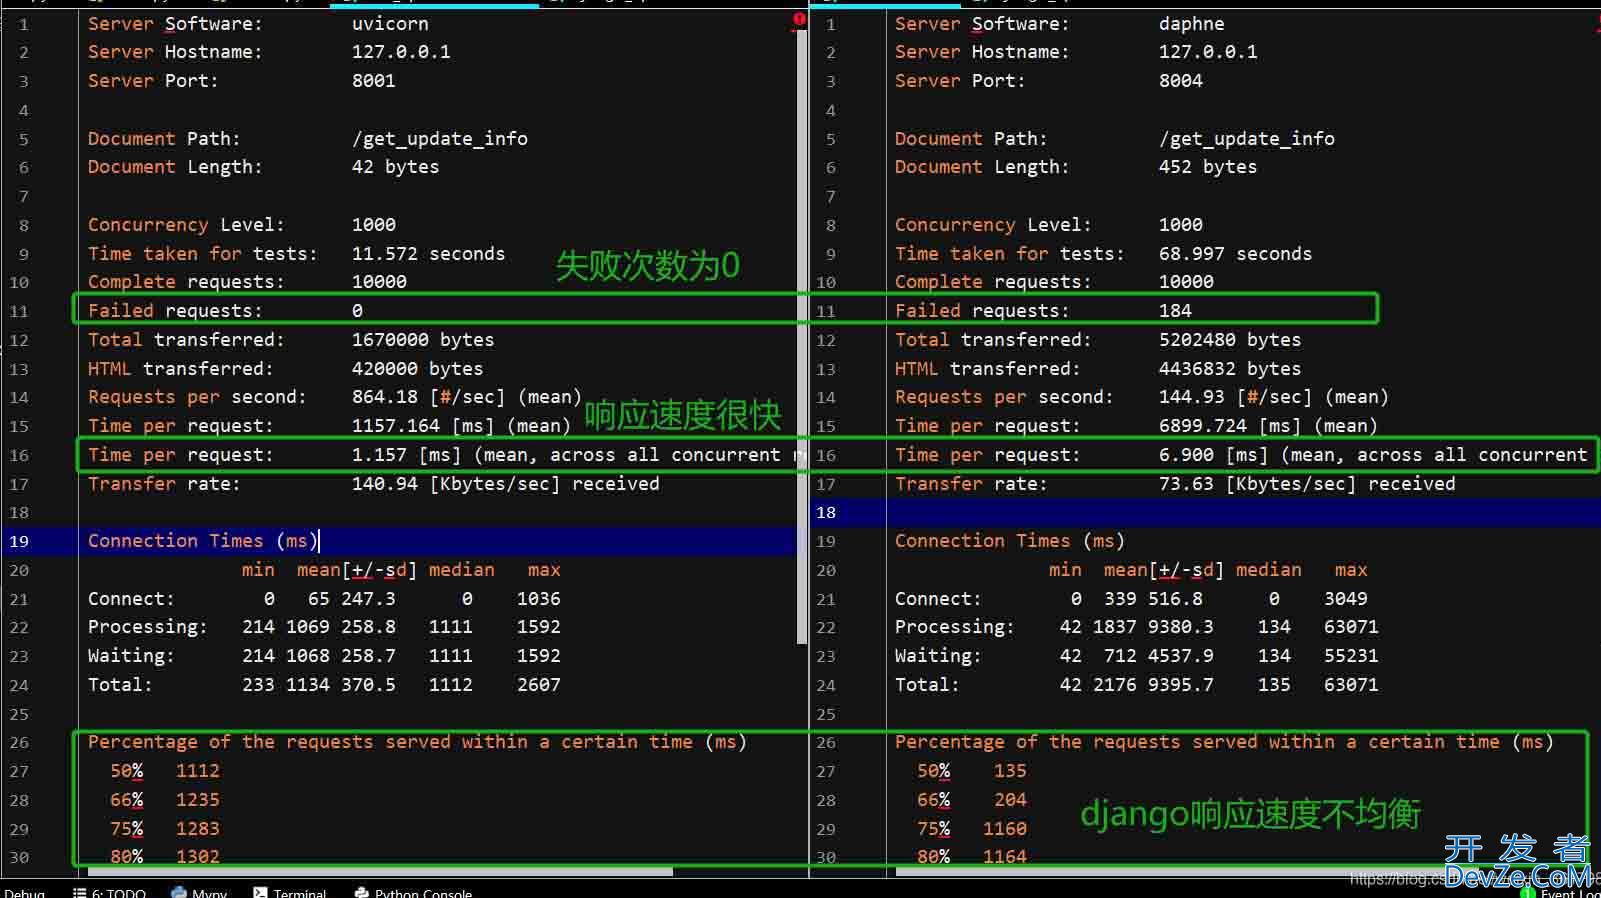Screen dimensions: 1601x898
Task: Click the TODO list icon
Action: pyautogui.click(x=79, y=892)
